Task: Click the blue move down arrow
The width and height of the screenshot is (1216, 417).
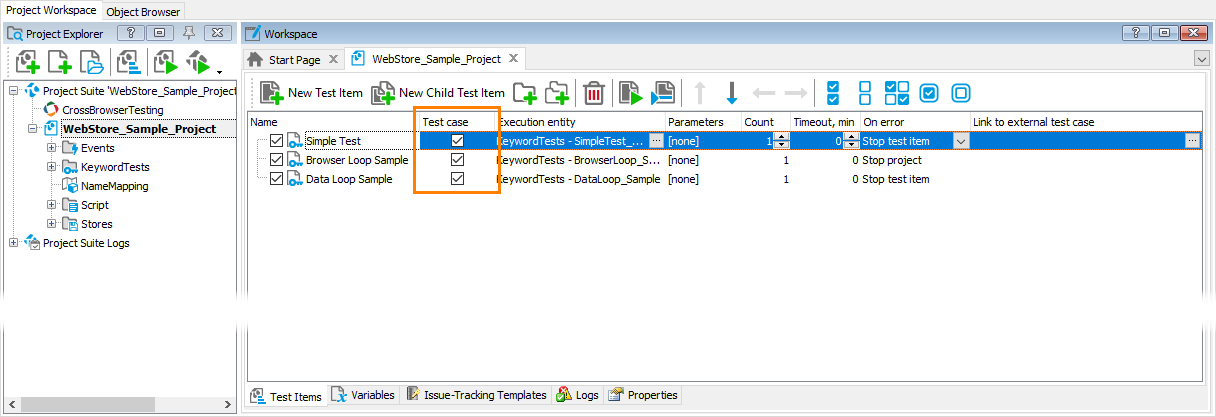Action: tap(731, 93)
